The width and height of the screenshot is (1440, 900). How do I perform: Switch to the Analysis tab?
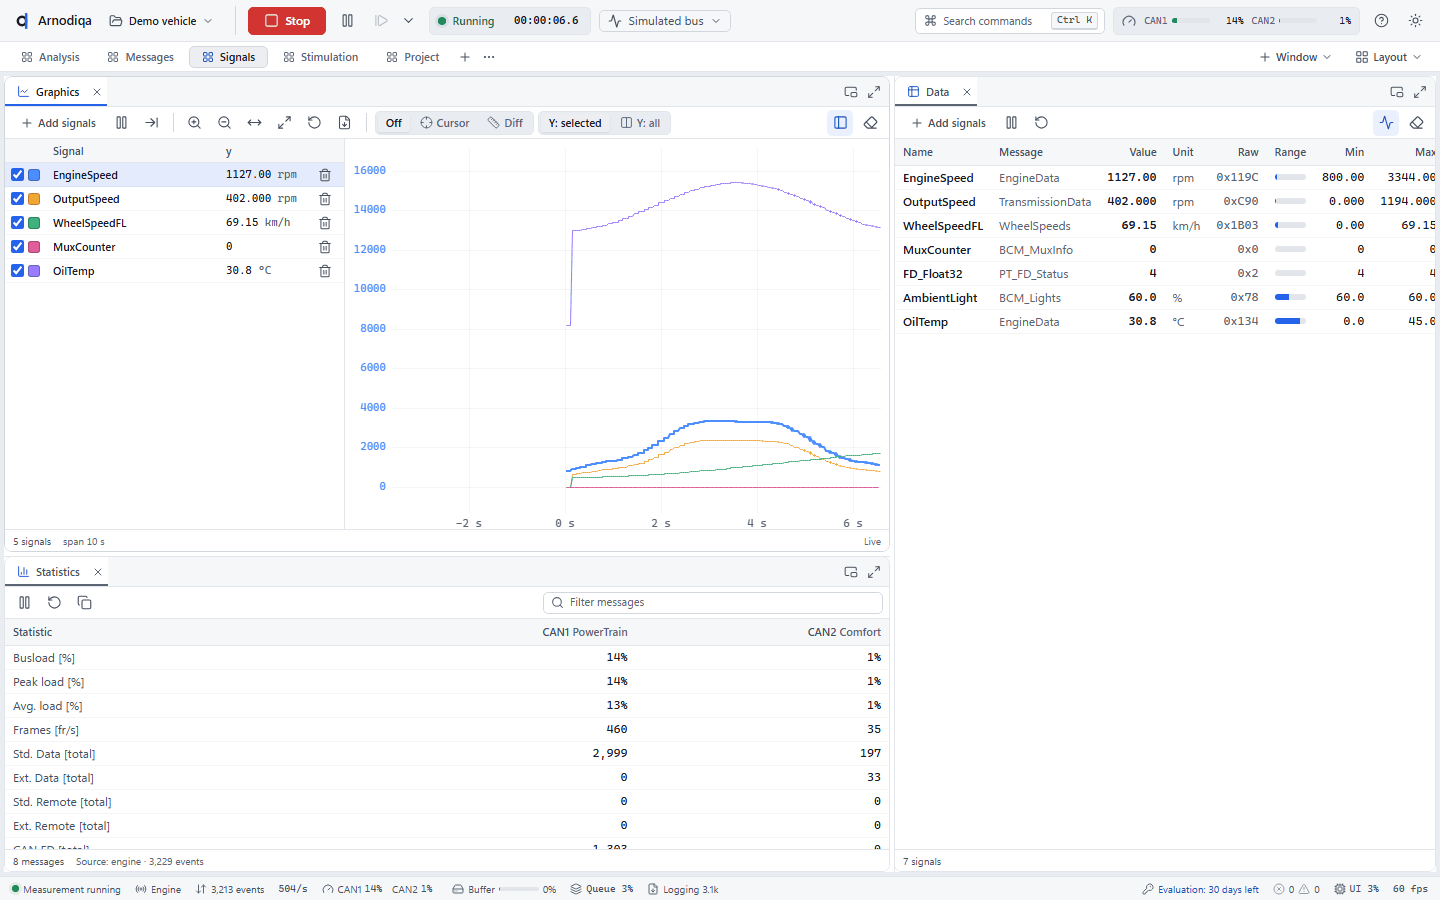point(50,57)
